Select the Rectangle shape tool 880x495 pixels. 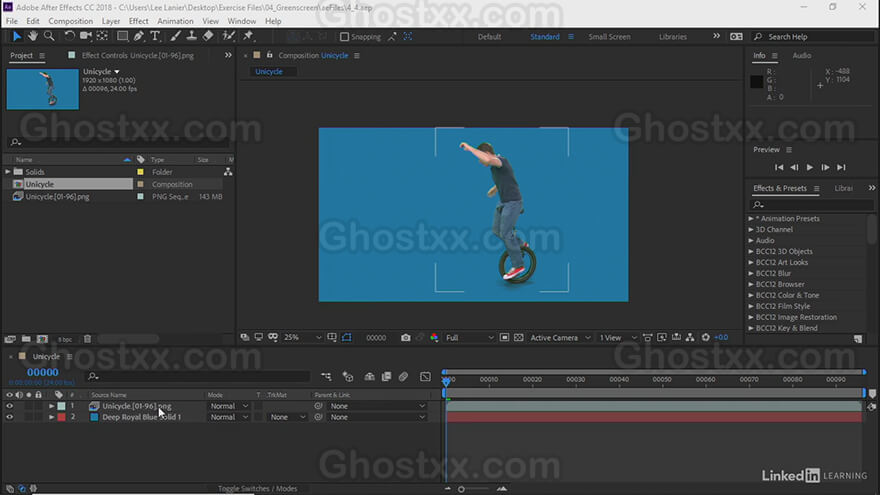122,36
